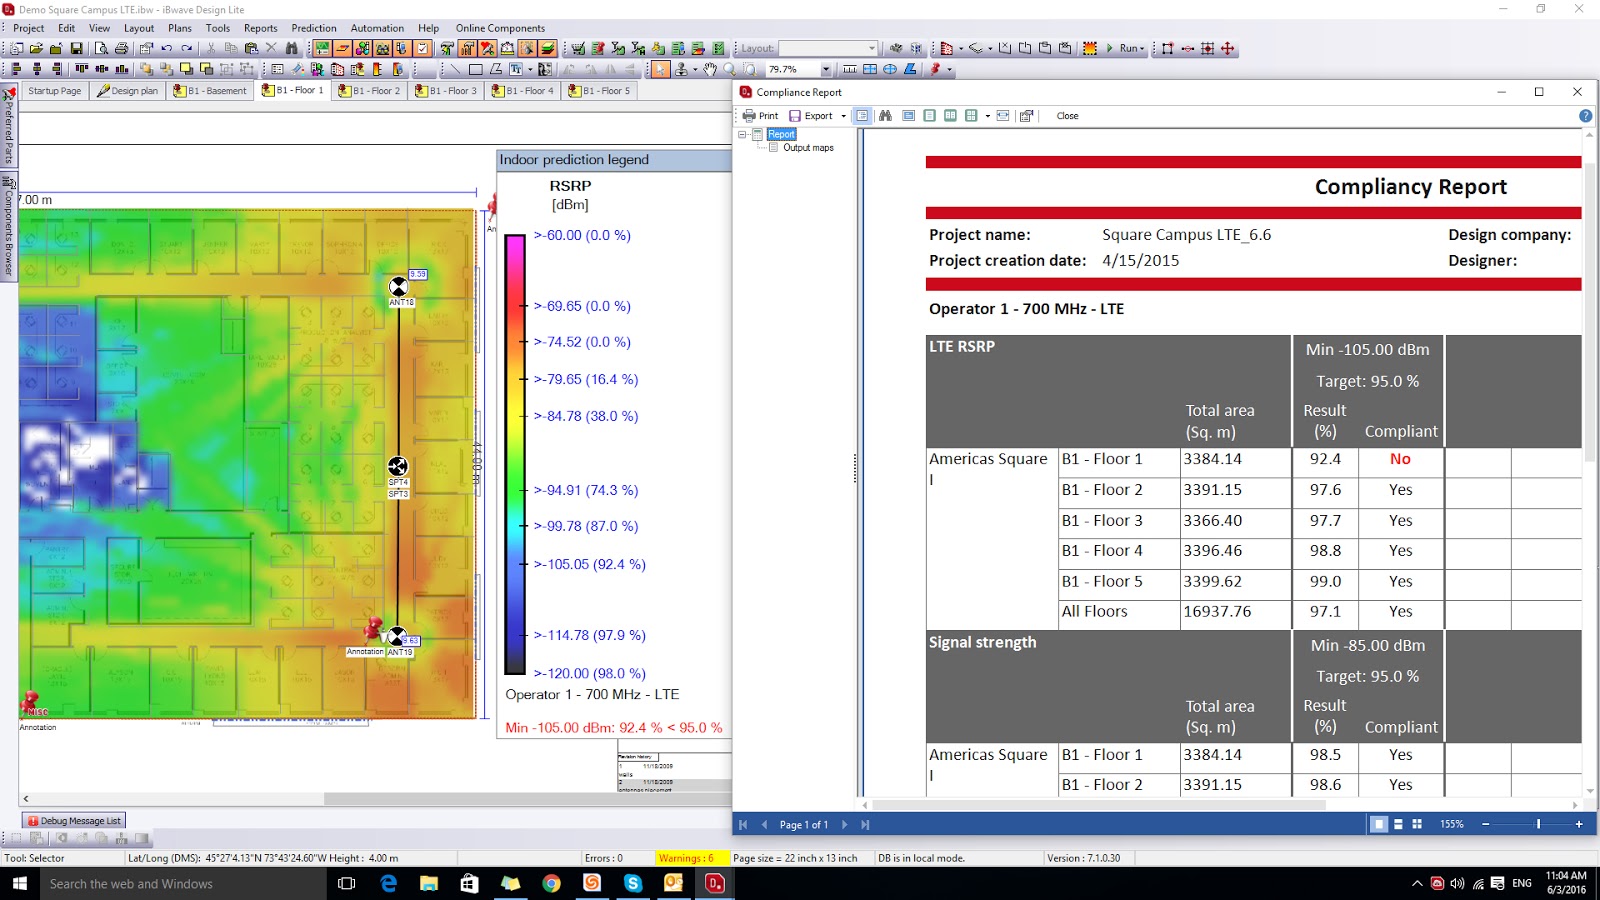Click Print button in Compliance Report
The image size is (1600, 900).
point(760,116)
